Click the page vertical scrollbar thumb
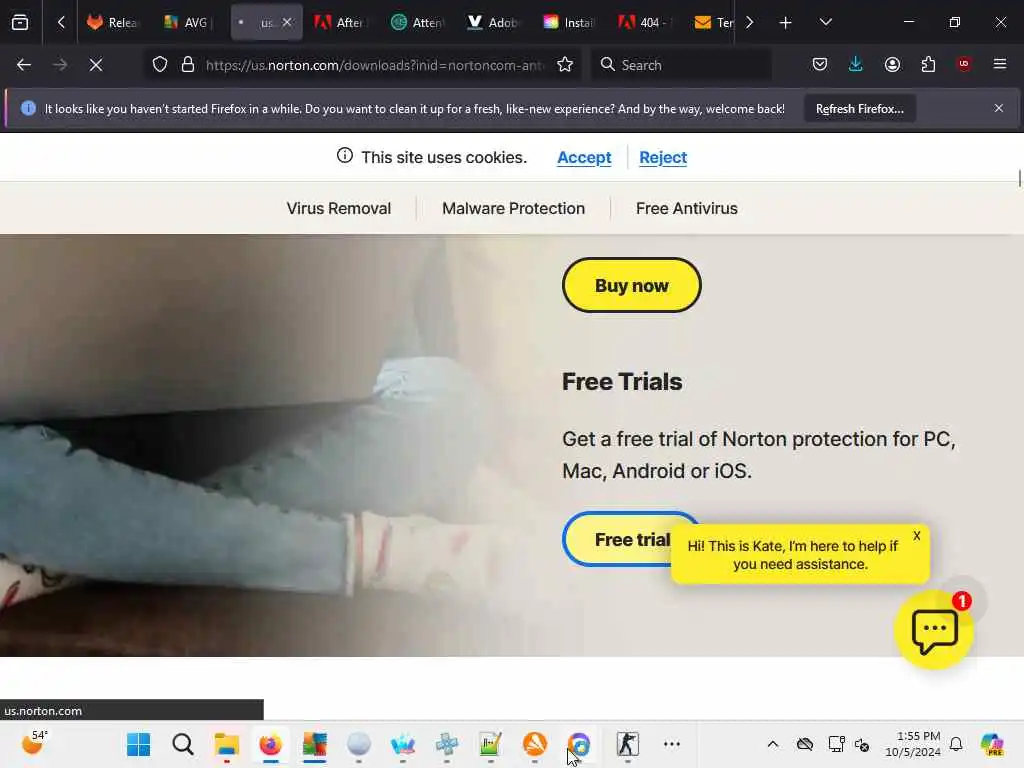 1019,178
